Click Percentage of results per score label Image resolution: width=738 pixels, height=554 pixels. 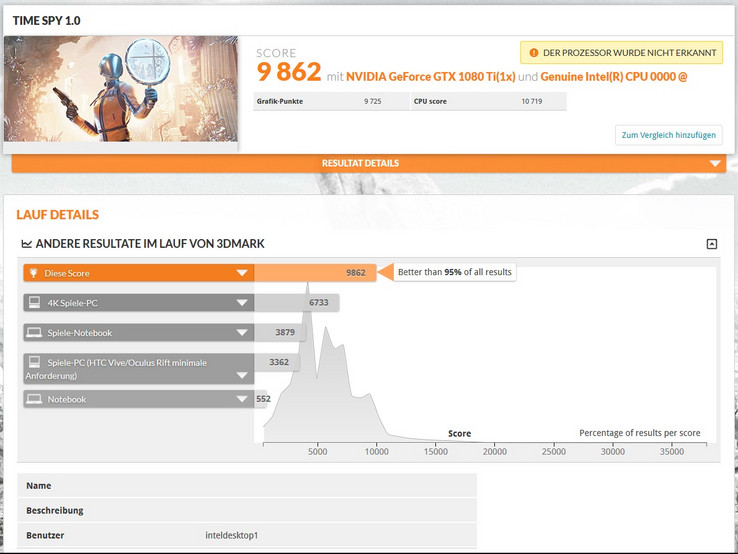640,433
